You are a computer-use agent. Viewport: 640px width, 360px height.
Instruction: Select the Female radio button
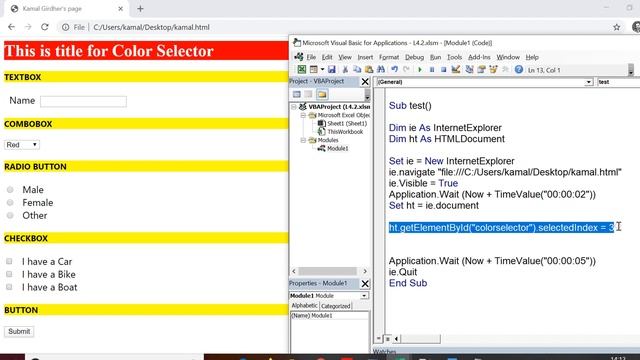point(10,202)
